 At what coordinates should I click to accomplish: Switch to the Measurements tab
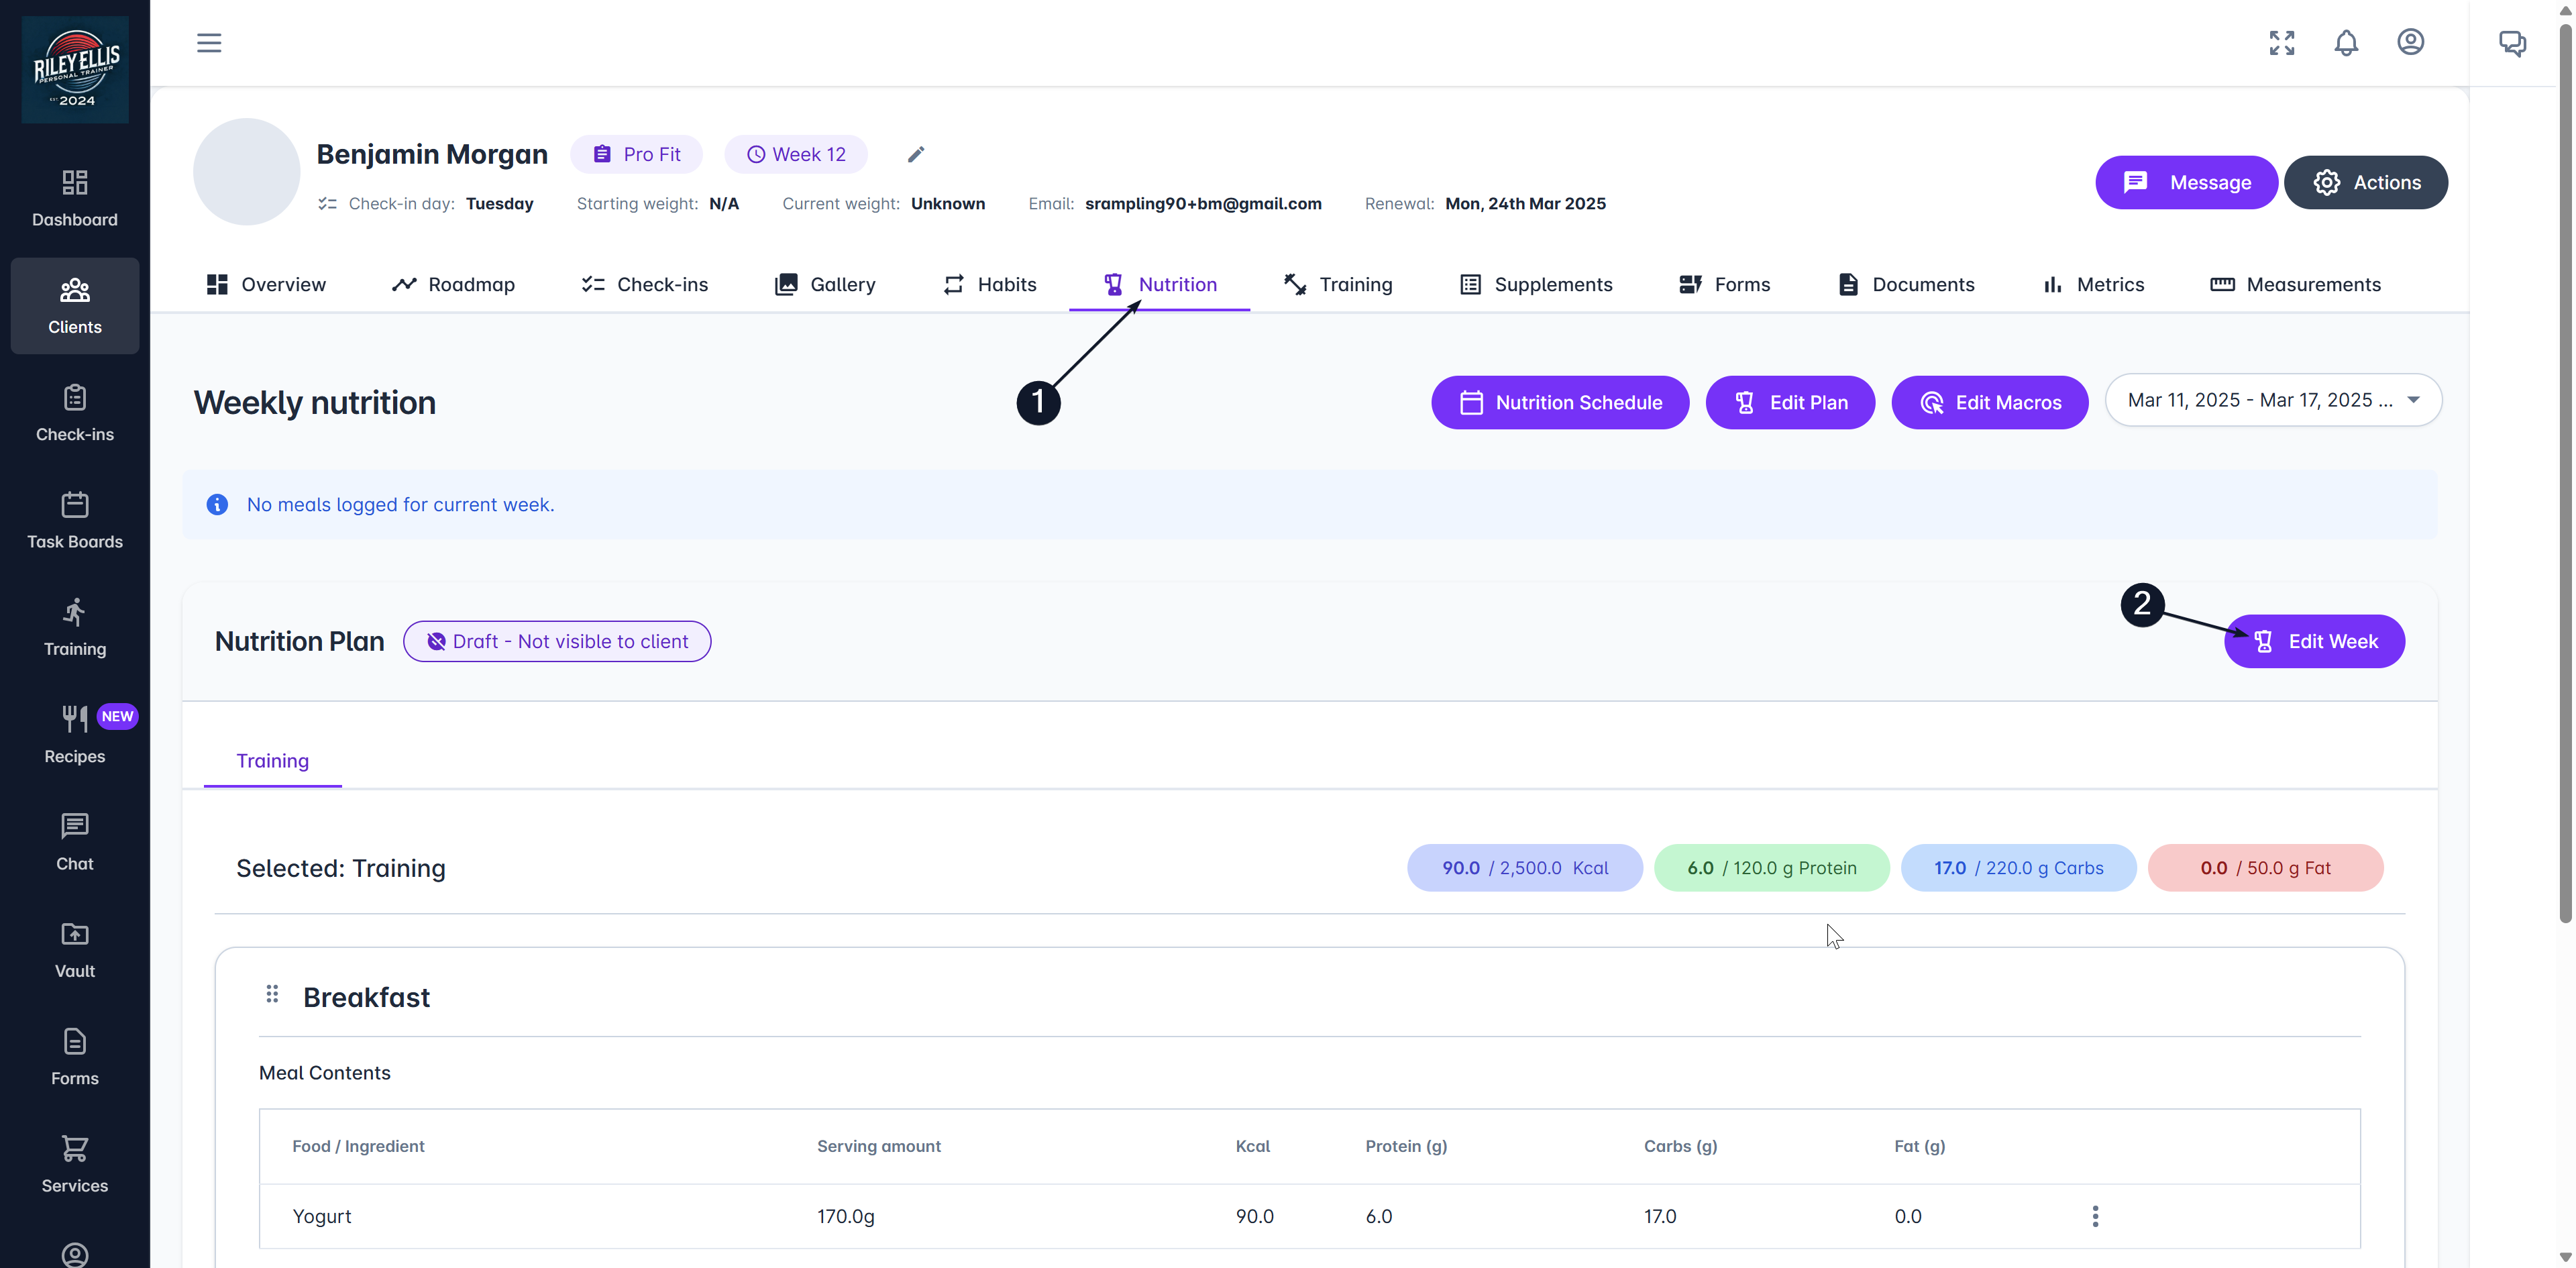pos(2295,284)
